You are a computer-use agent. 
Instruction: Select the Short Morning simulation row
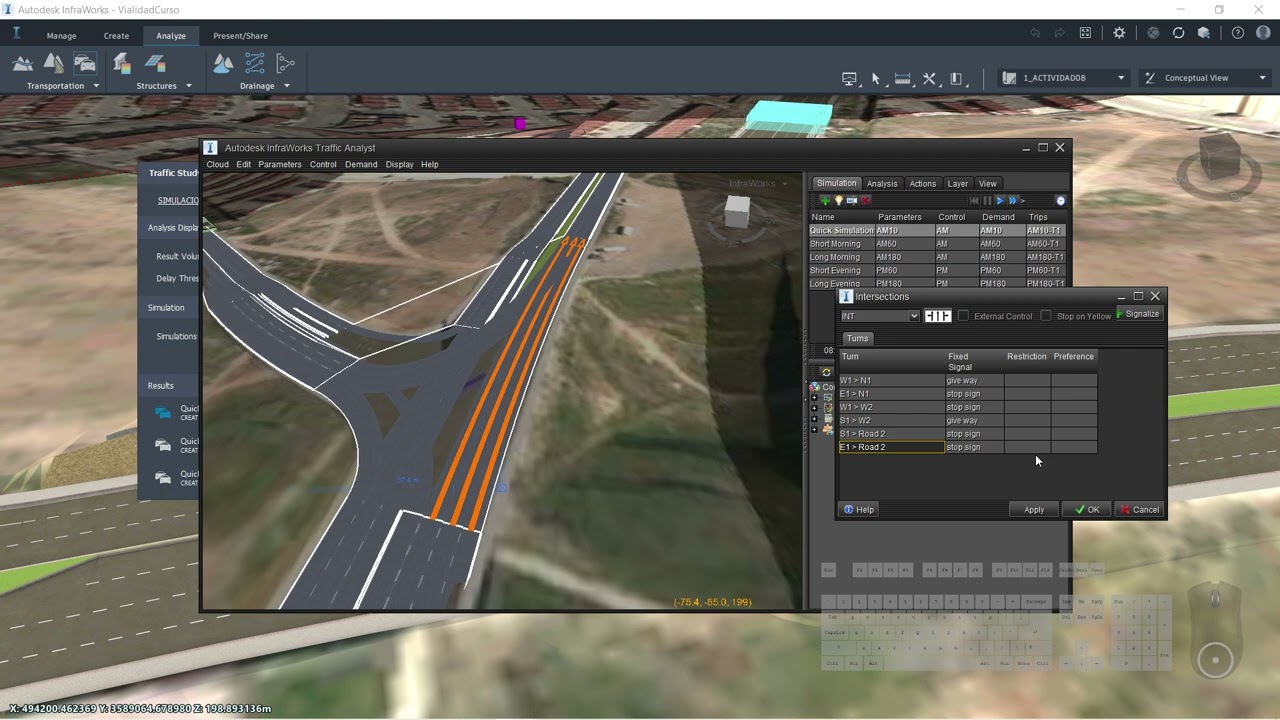click(936, 244)
